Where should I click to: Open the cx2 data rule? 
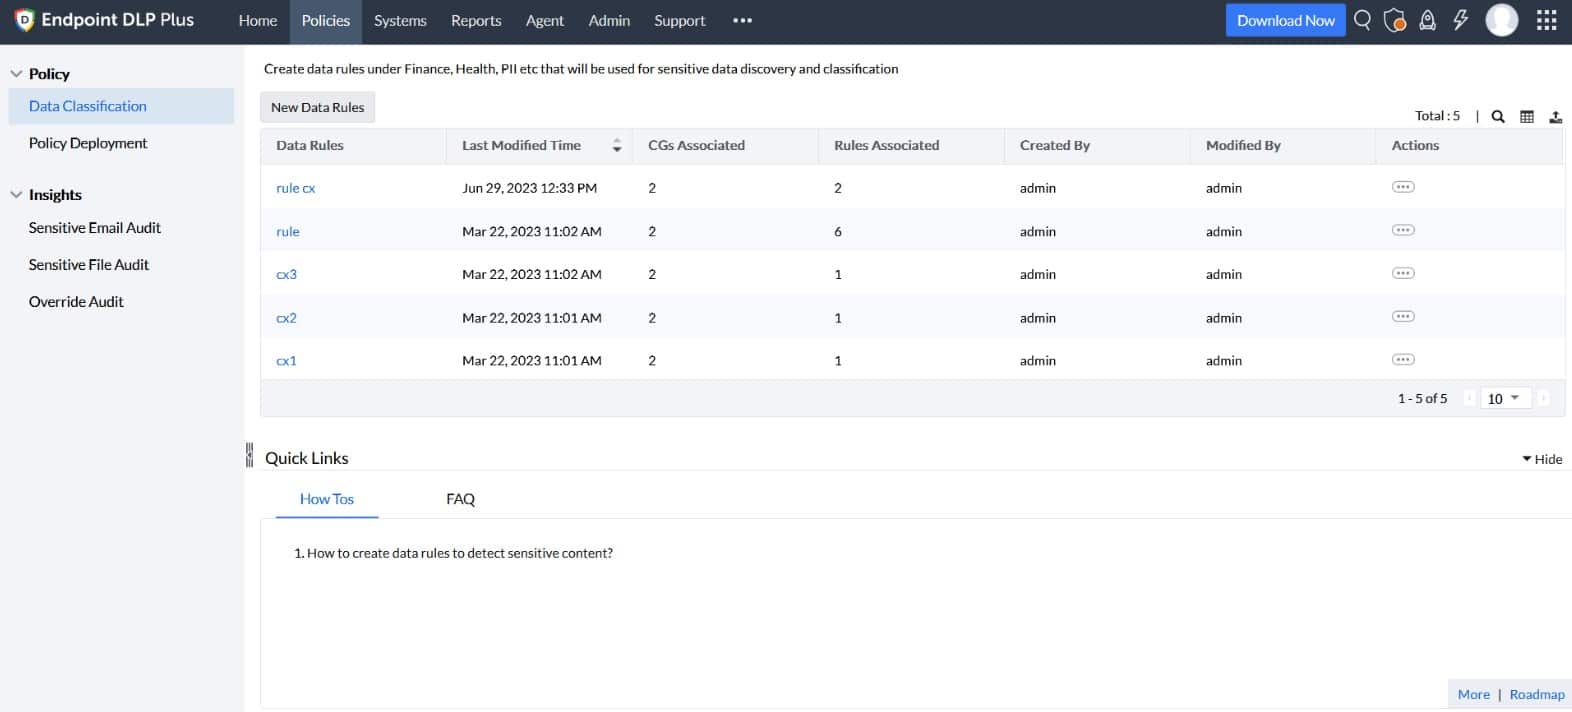286,318
